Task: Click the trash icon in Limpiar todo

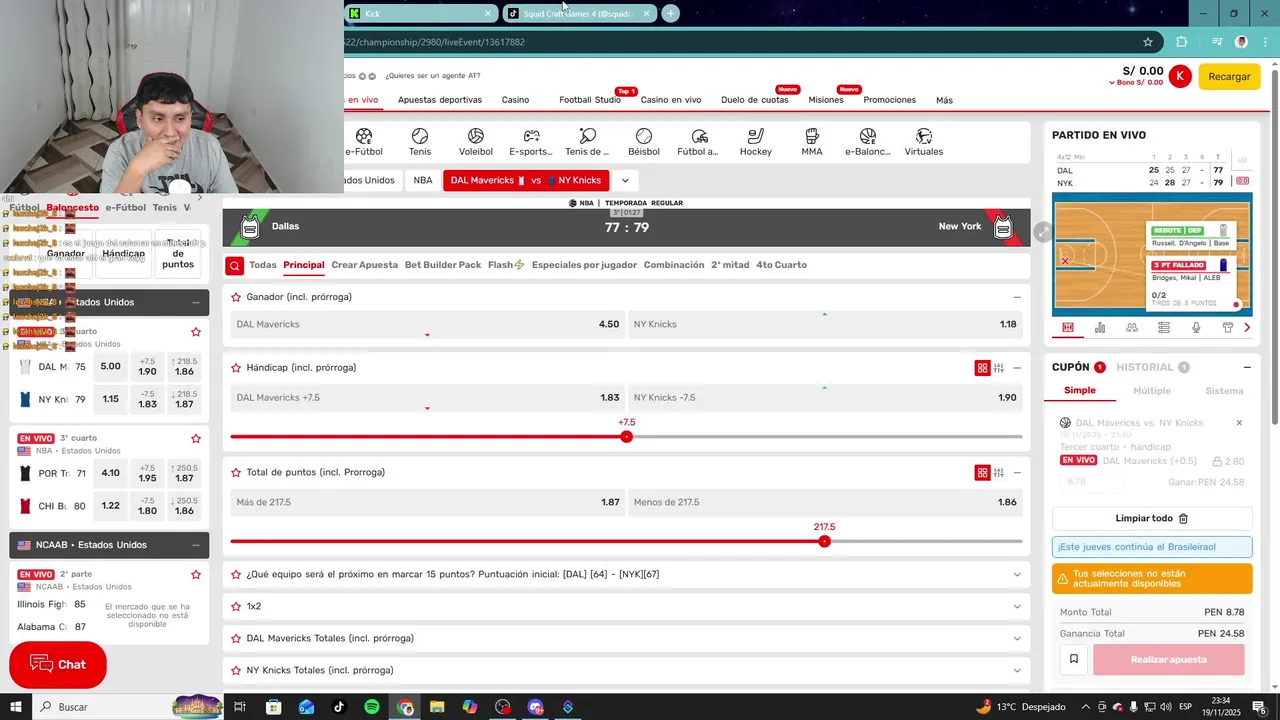Action: 1184,518
